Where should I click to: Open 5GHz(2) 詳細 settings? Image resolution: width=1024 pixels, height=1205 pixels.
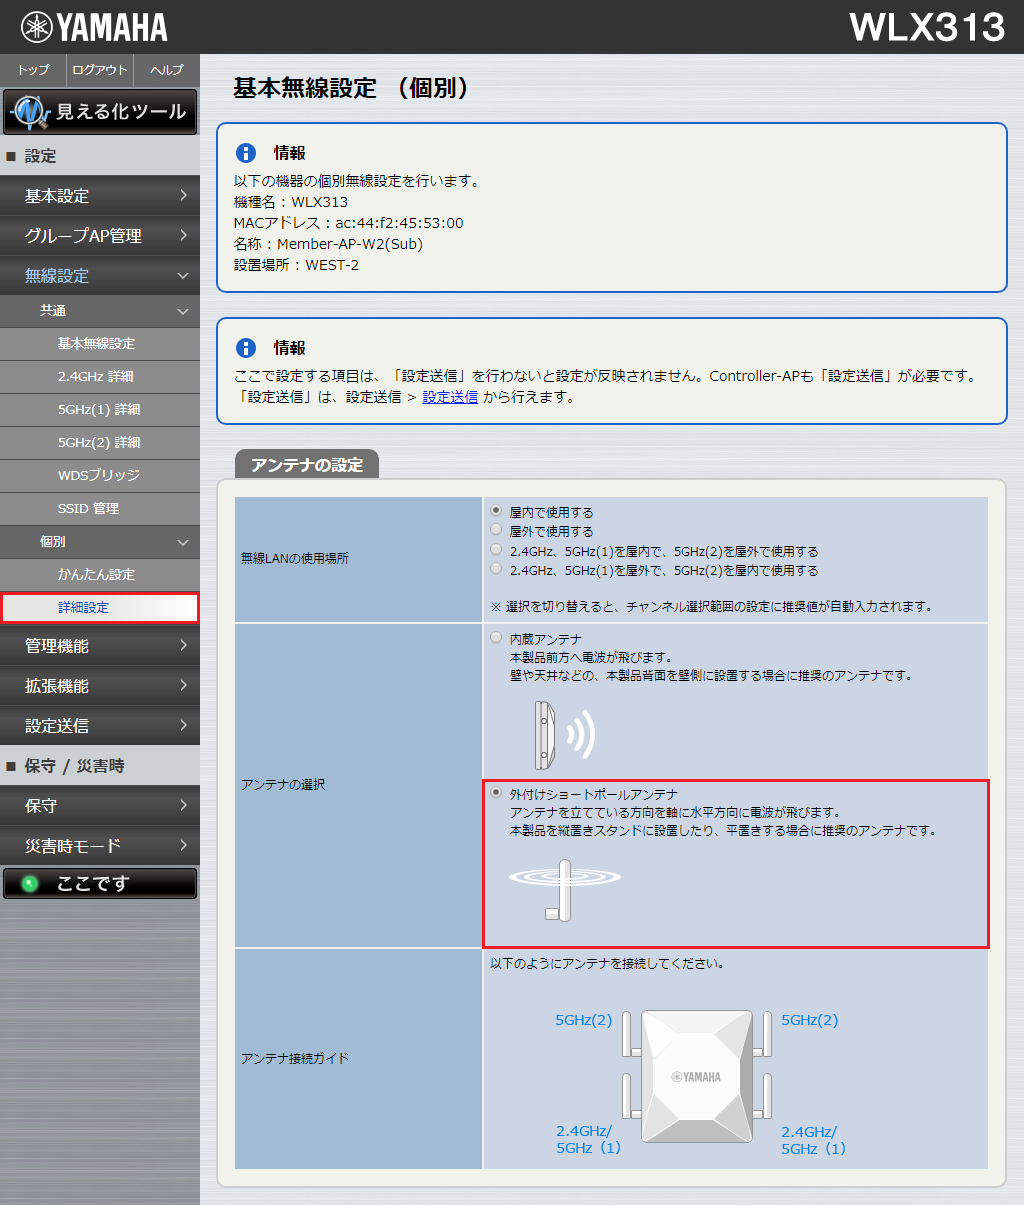point(100,442)
